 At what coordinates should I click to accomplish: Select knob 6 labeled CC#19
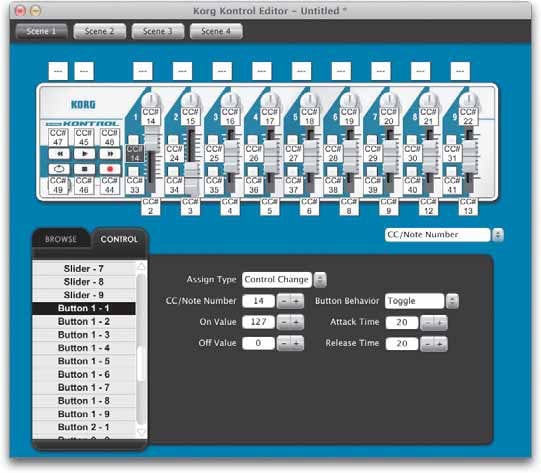349,117
